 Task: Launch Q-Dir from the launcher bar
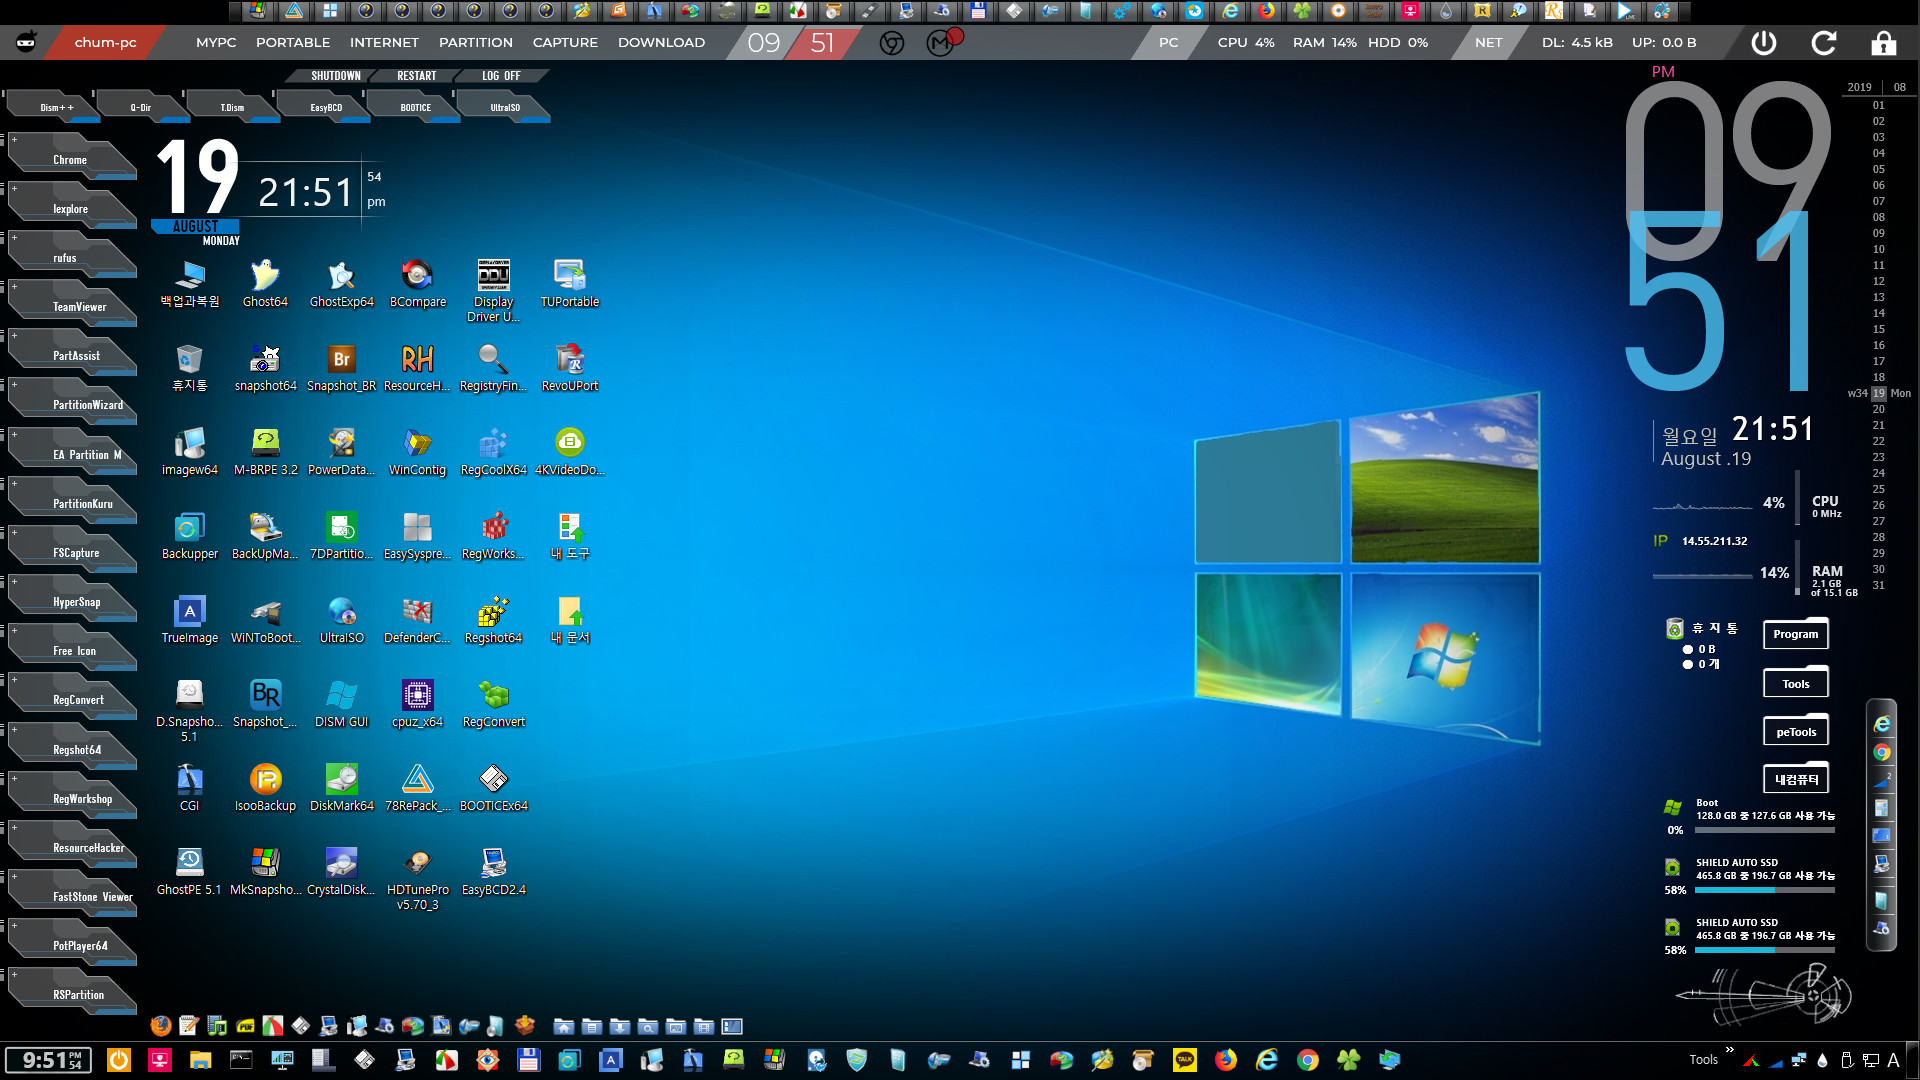[141, 107]
